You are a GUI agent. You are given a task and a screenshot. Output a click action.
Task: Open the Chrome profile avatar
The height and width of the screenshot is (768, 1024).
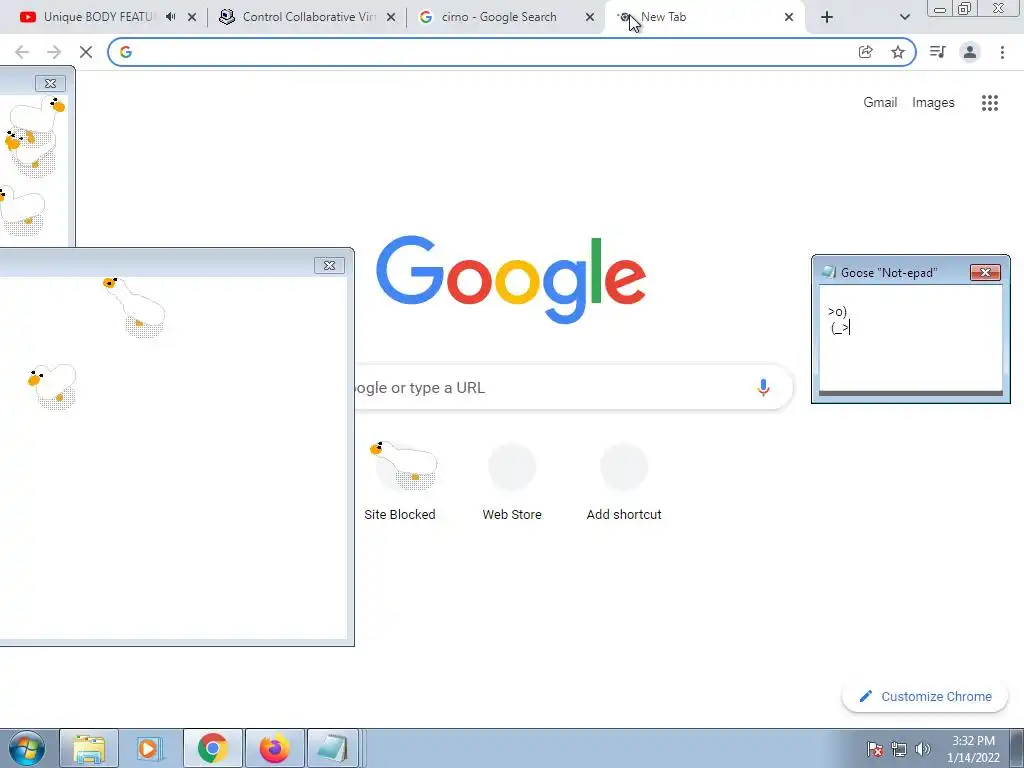[970, 52]
